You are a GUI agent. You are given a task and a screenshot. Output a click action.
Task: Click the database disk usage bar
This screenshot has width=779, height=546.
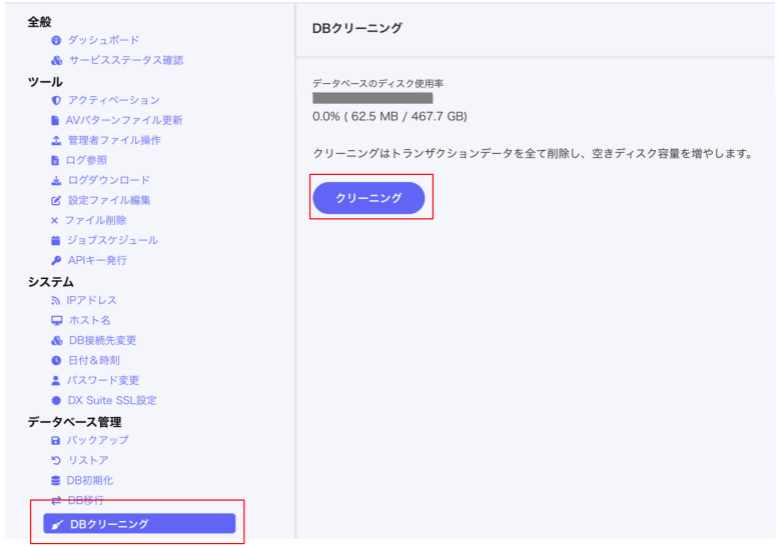tap(372, 98)
